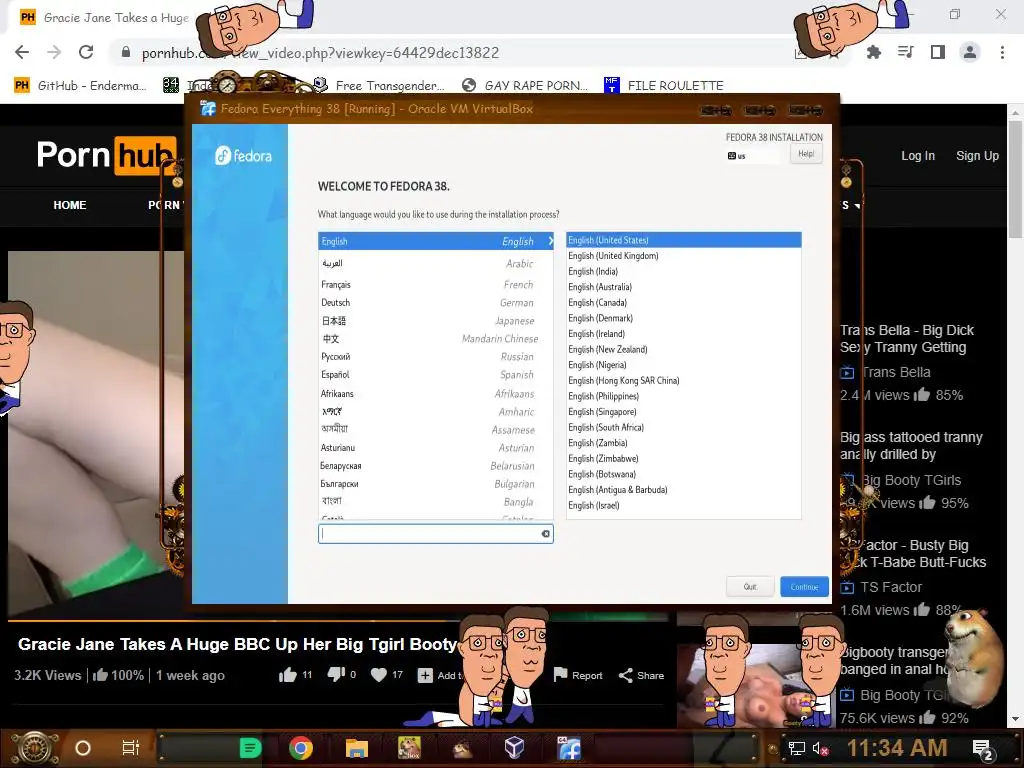This screenshot has height=768, width=1024.
Task: Click the Log In link on the webpage
Action: pos(918,155)
